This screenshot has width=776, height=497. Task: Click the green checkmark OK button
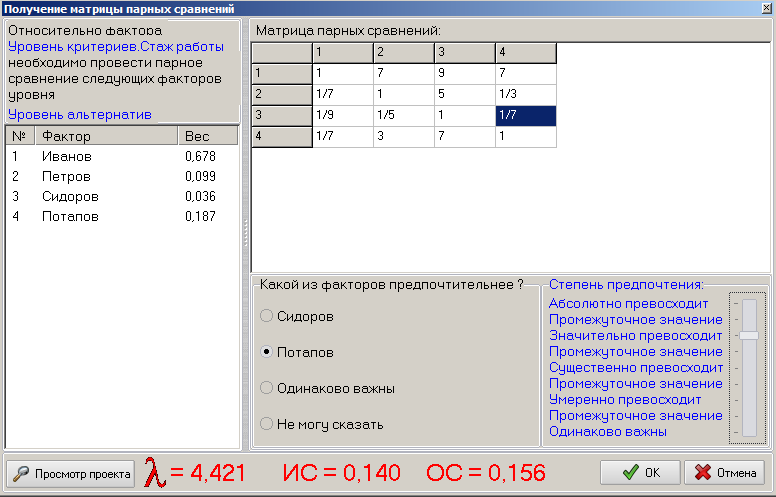pyautogui.click(x=640, y=473)
